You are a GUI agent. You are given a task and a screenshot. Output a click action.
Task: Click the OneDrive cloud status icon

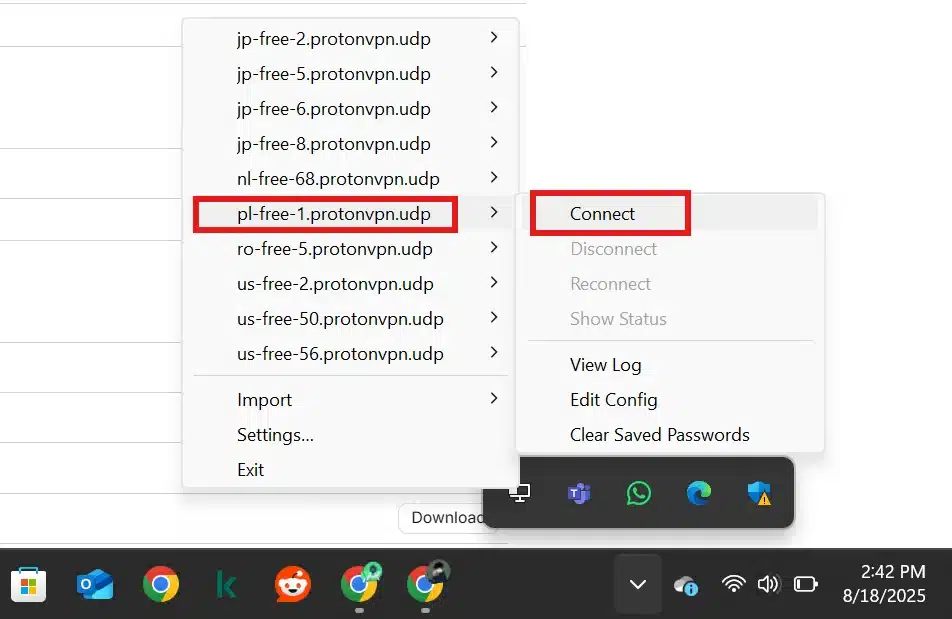pos(686,586)
